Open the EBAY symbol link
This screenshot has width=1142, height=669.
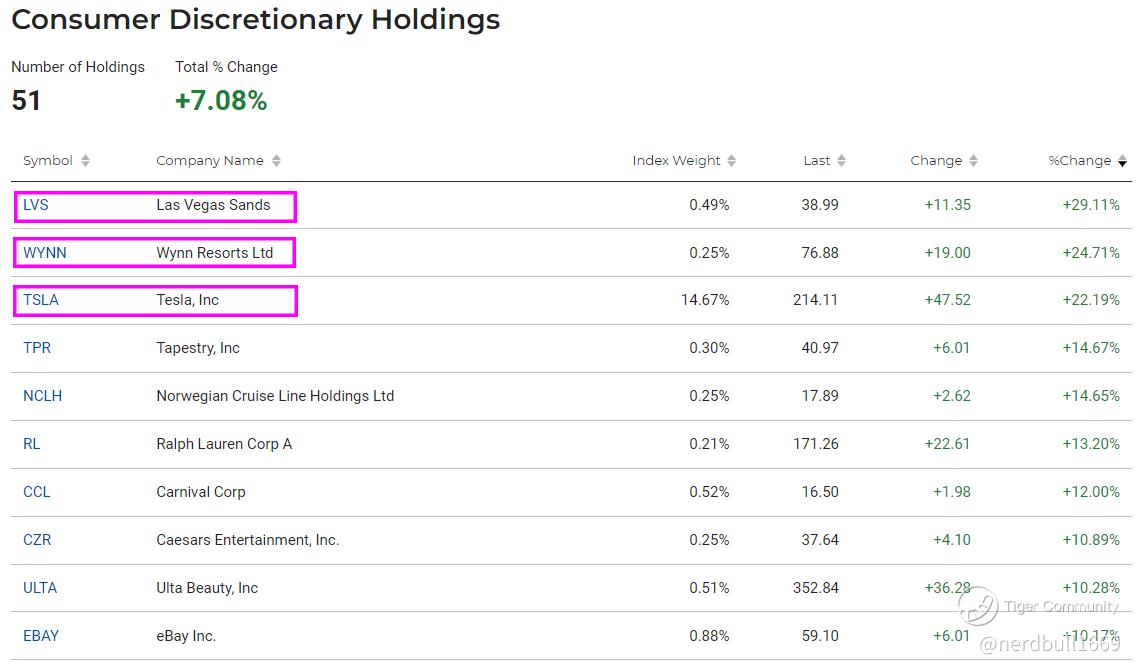41,636
